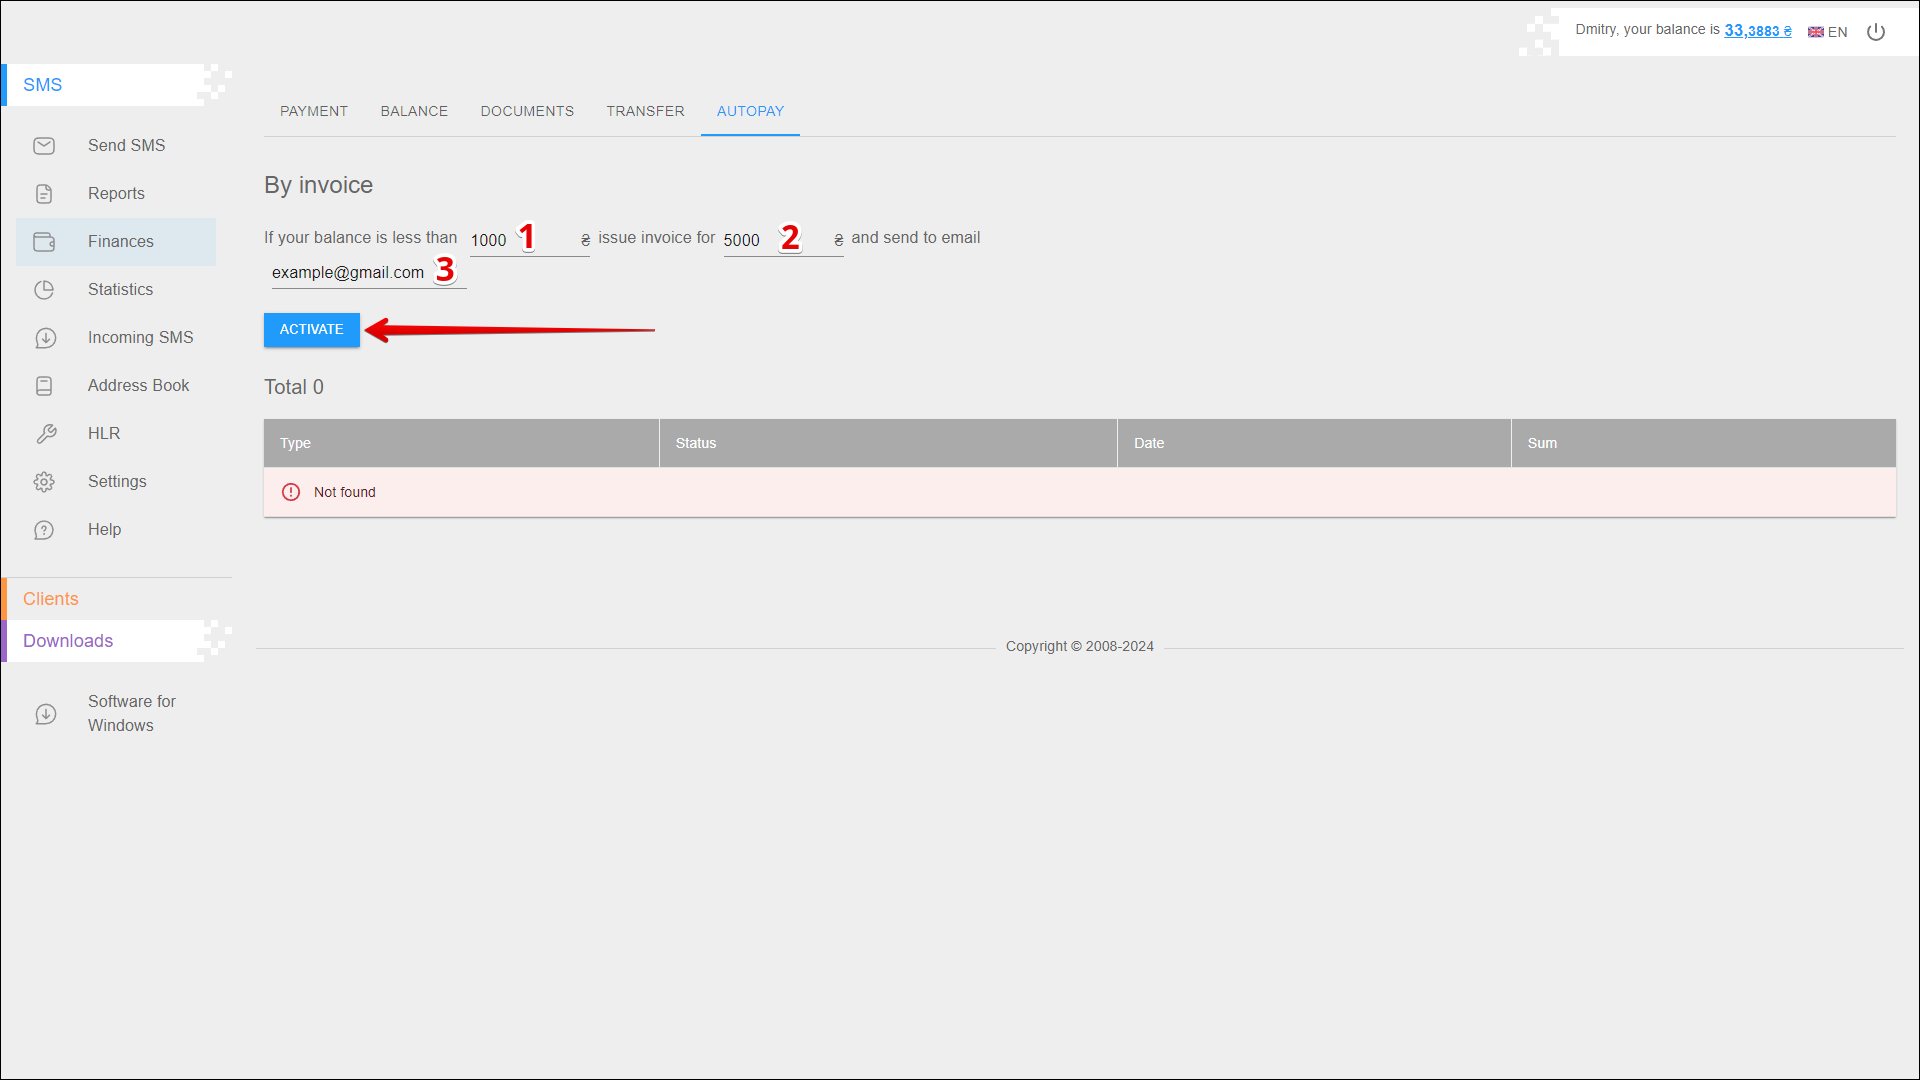Click the Address Book icon

(x=44, y=386)
